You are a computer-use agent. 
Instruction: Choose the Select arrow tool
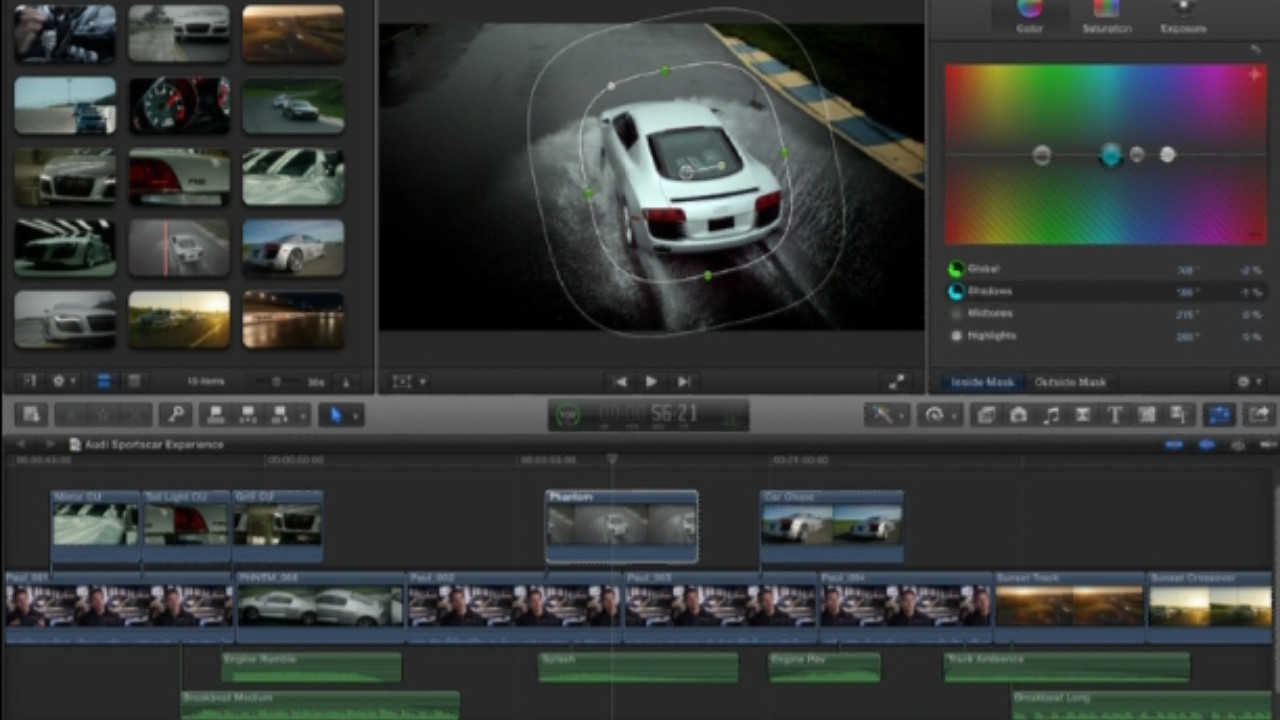(x=336, y=414)
